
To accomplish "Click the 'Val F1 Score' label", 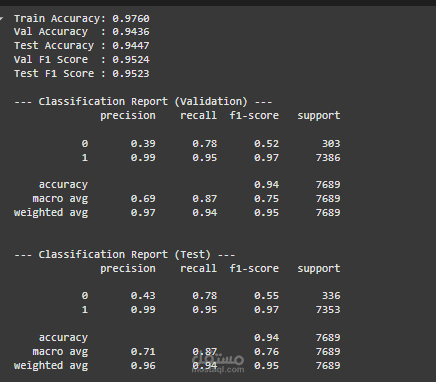I will 51,59.
